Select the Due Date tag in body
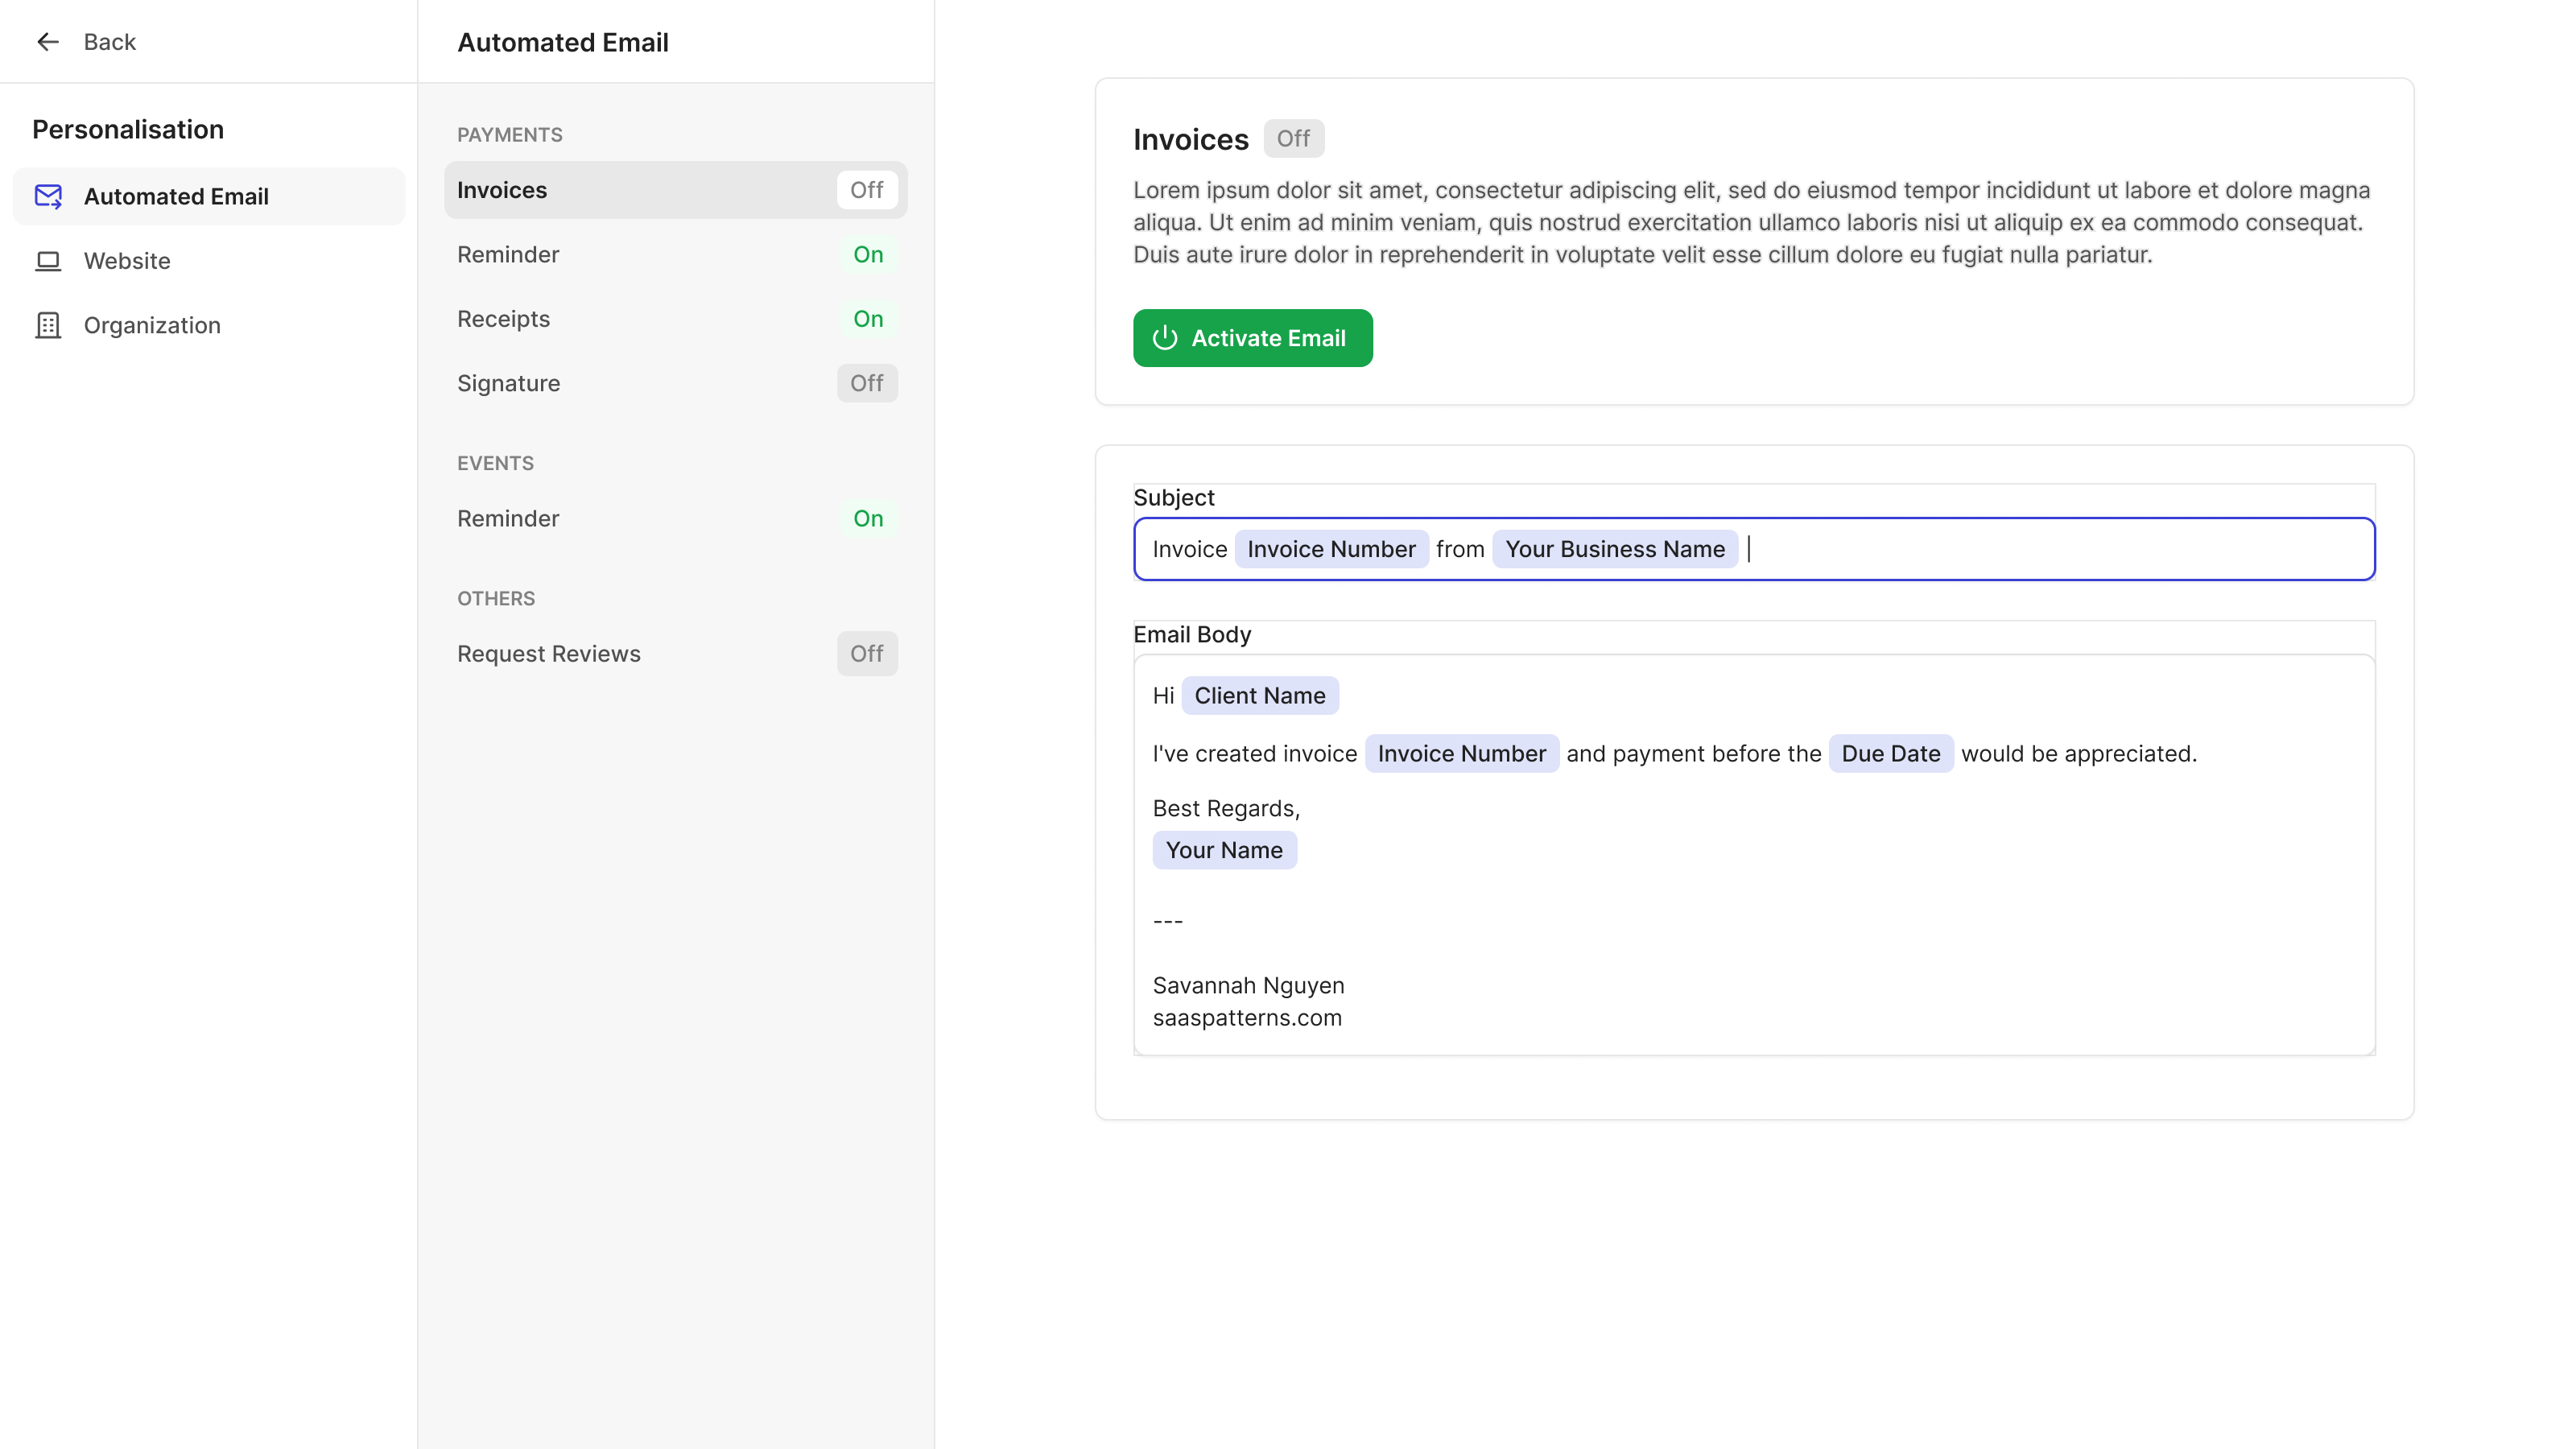This screenshot has width=2576, height=1449. coord(1890,754)
